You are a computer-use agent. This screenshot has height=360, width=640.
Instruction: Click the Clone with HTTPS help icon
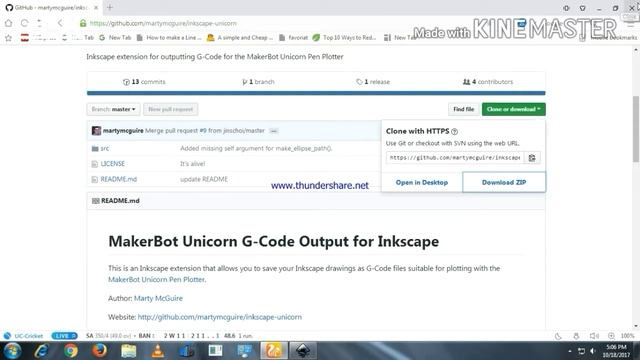[455, 131]
